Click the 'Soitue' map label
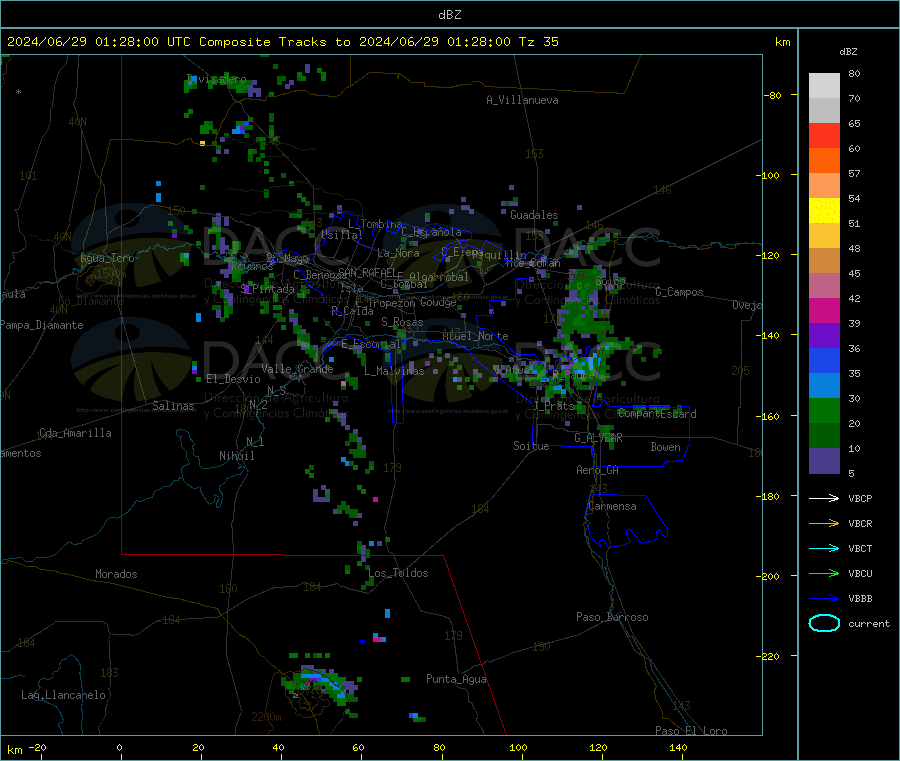 tap(531, 446)
